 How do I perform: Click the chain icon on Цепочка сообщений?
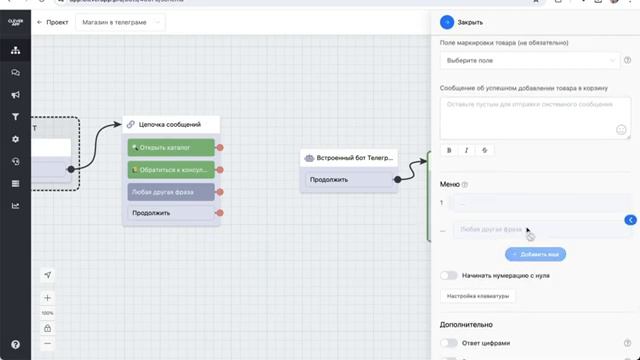(131, 124)
